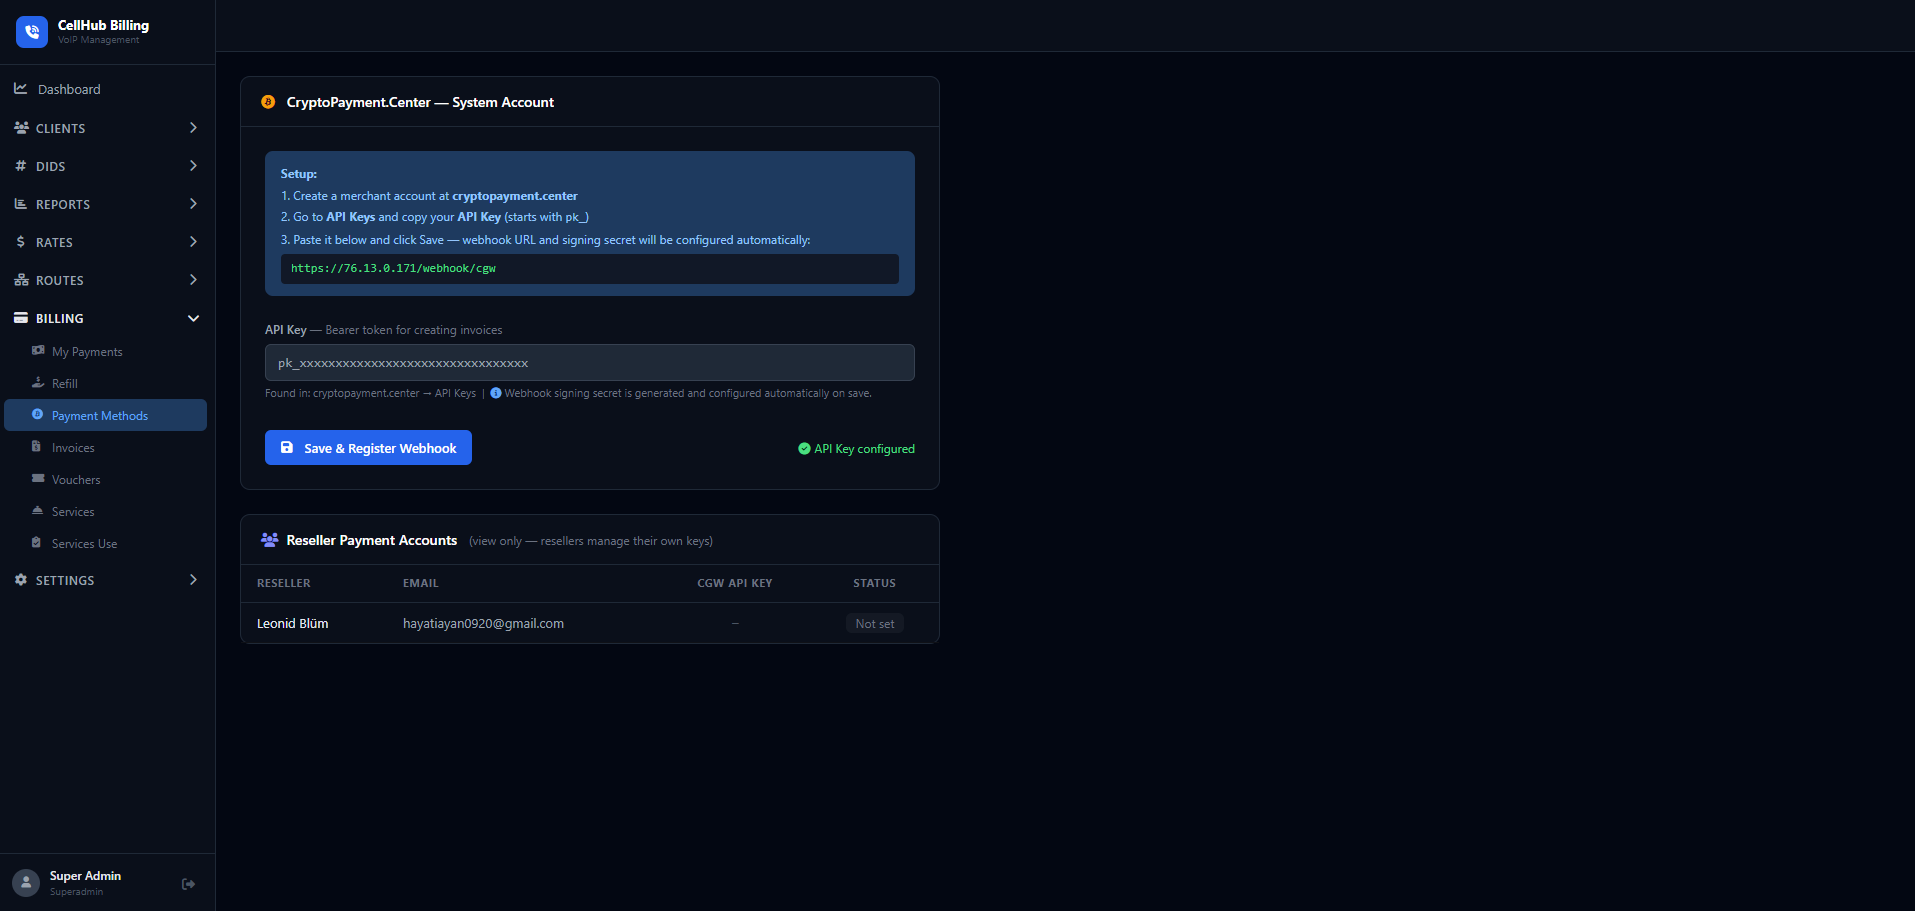Expand the DIDS menu chevron
Screen dimensions: 1915x911
pyautogui.click(x=193, y=166)
